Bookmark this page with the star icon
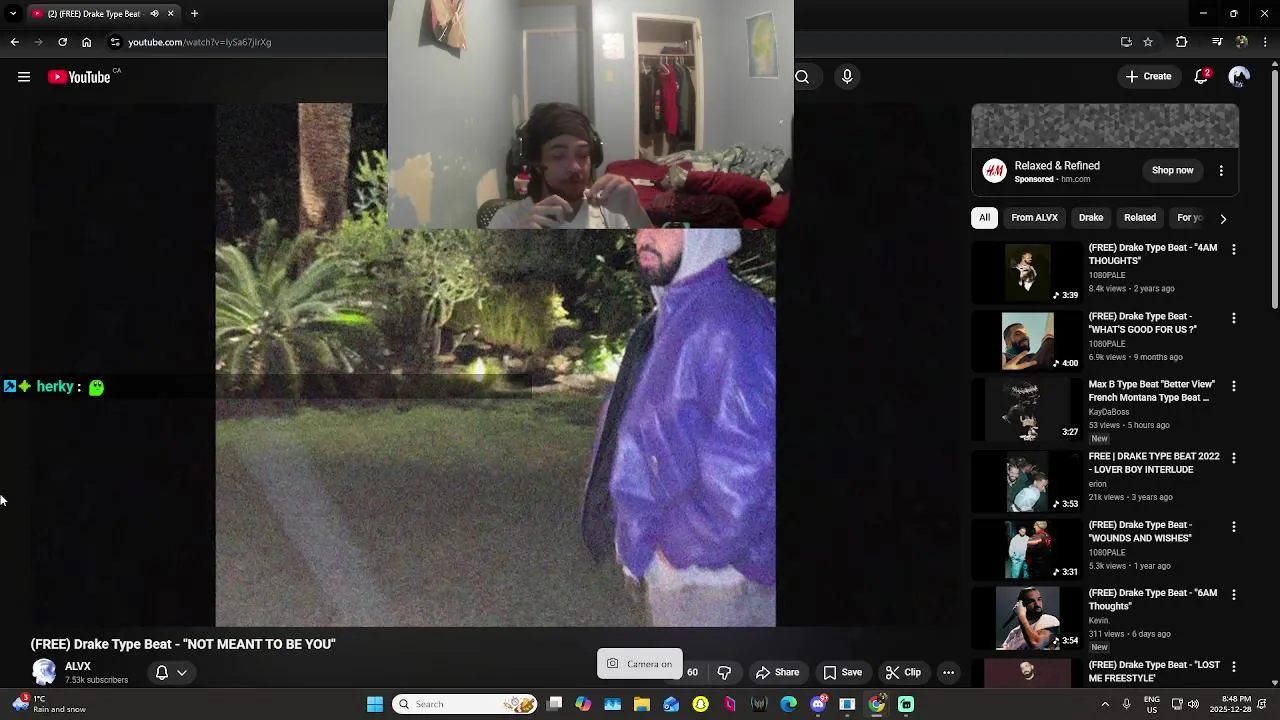This screenshot has width=1280, height=720. (x=1148, y=42)
